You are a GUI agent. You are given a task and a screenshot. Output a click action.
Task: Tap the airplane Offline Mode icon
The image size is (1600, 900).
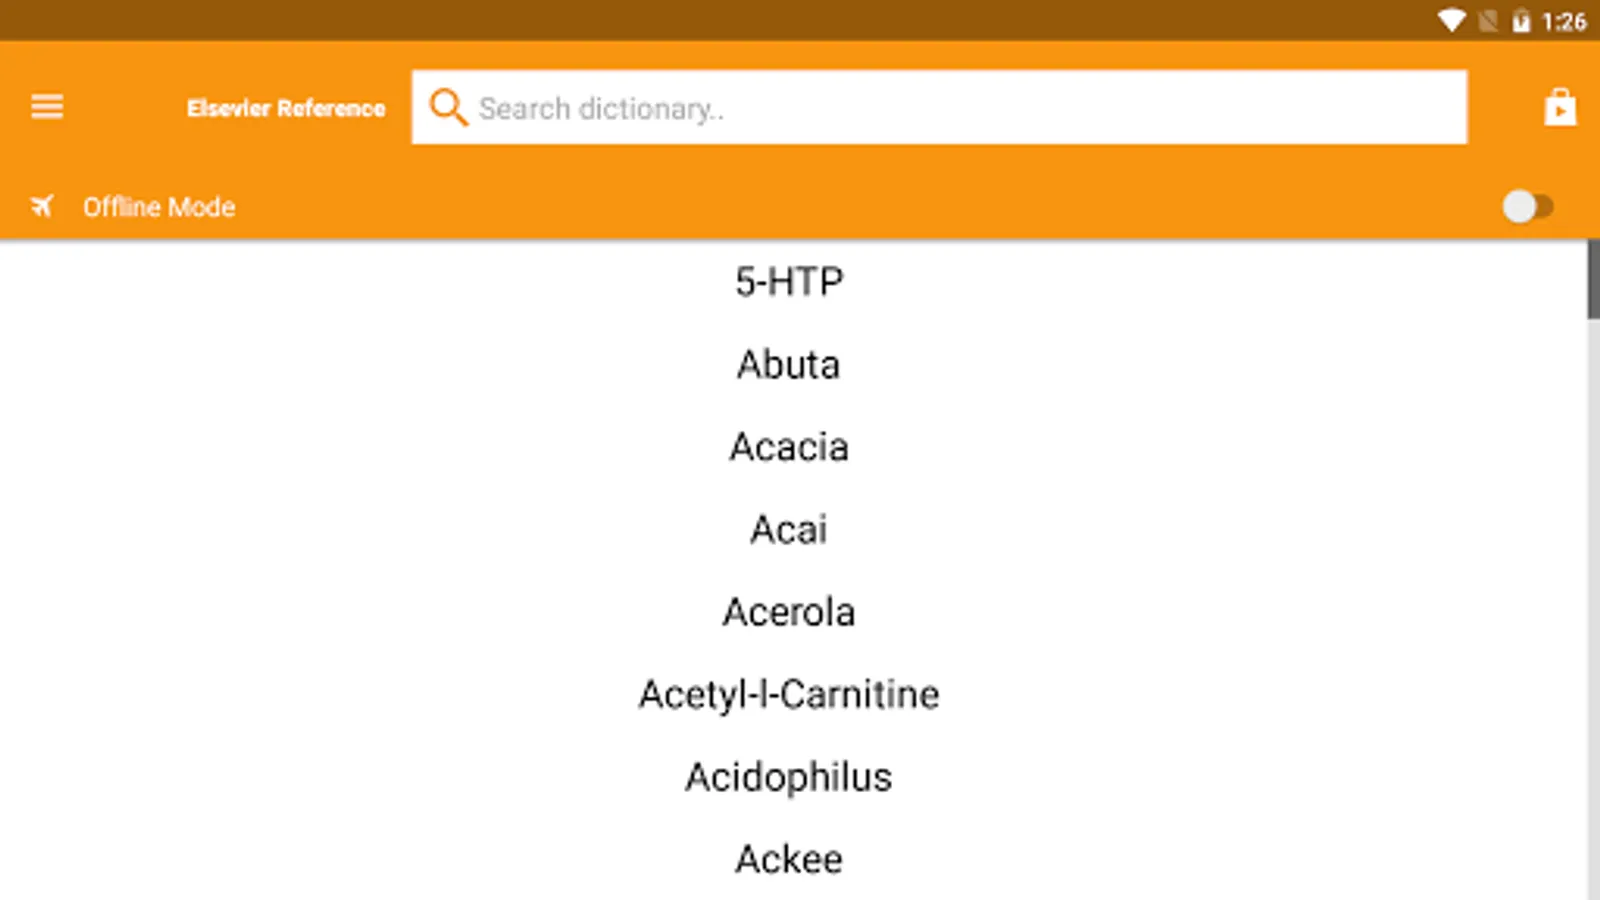tap(42, 207)
